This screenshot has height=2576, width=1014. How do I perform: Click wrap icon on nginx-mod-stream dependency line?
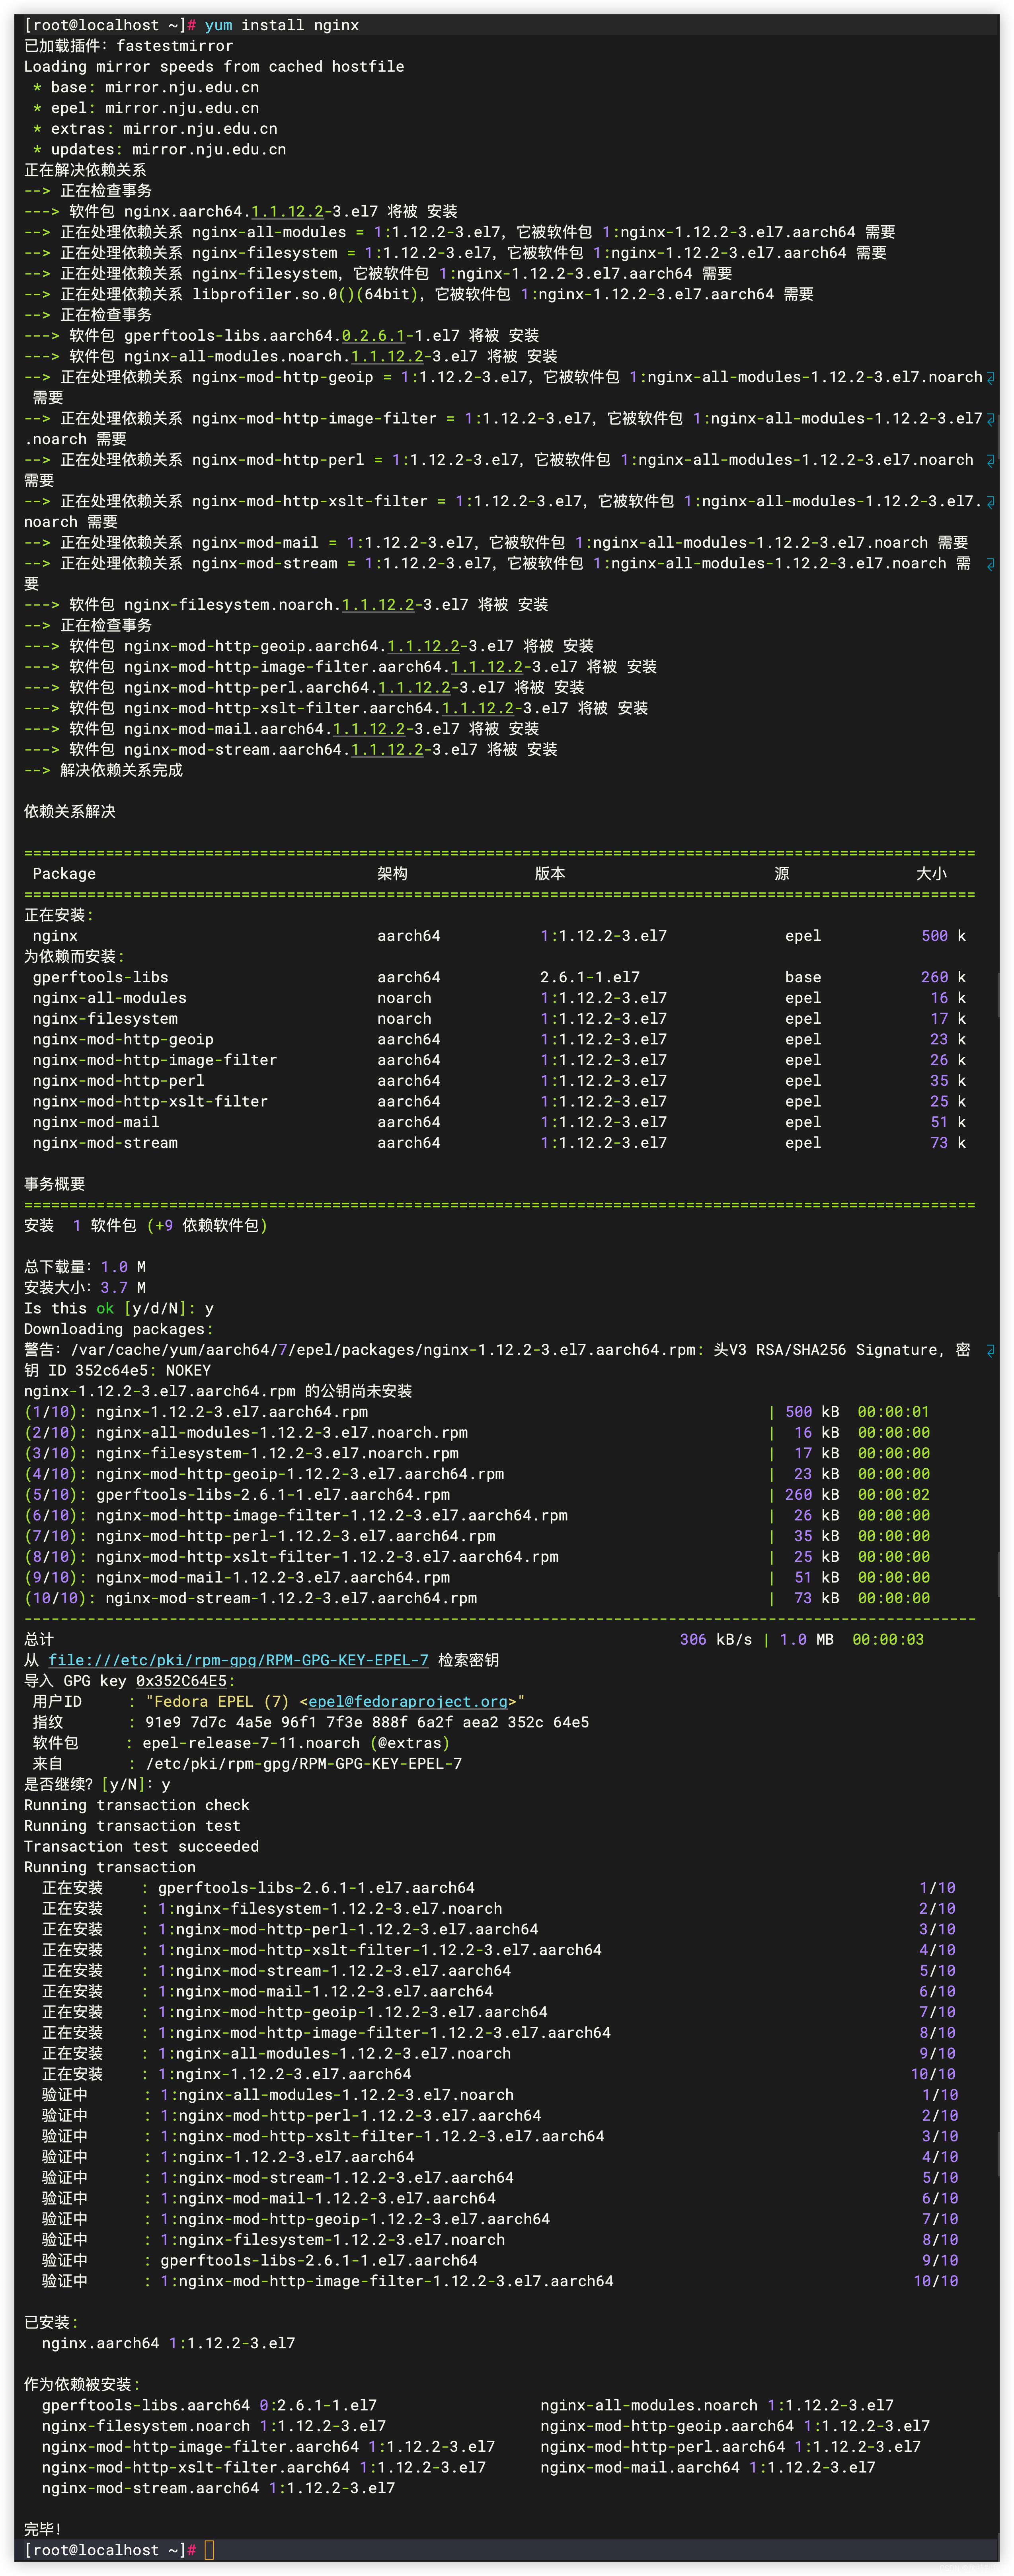tap(990, 564)
